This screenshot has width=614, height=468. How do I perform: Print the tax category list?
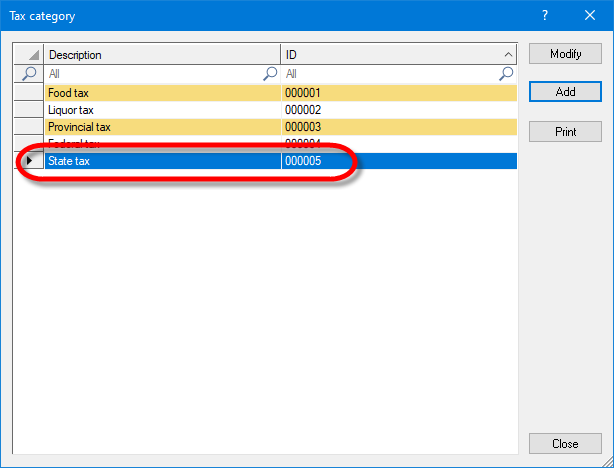pyautogui.click(x=565, y=131)
